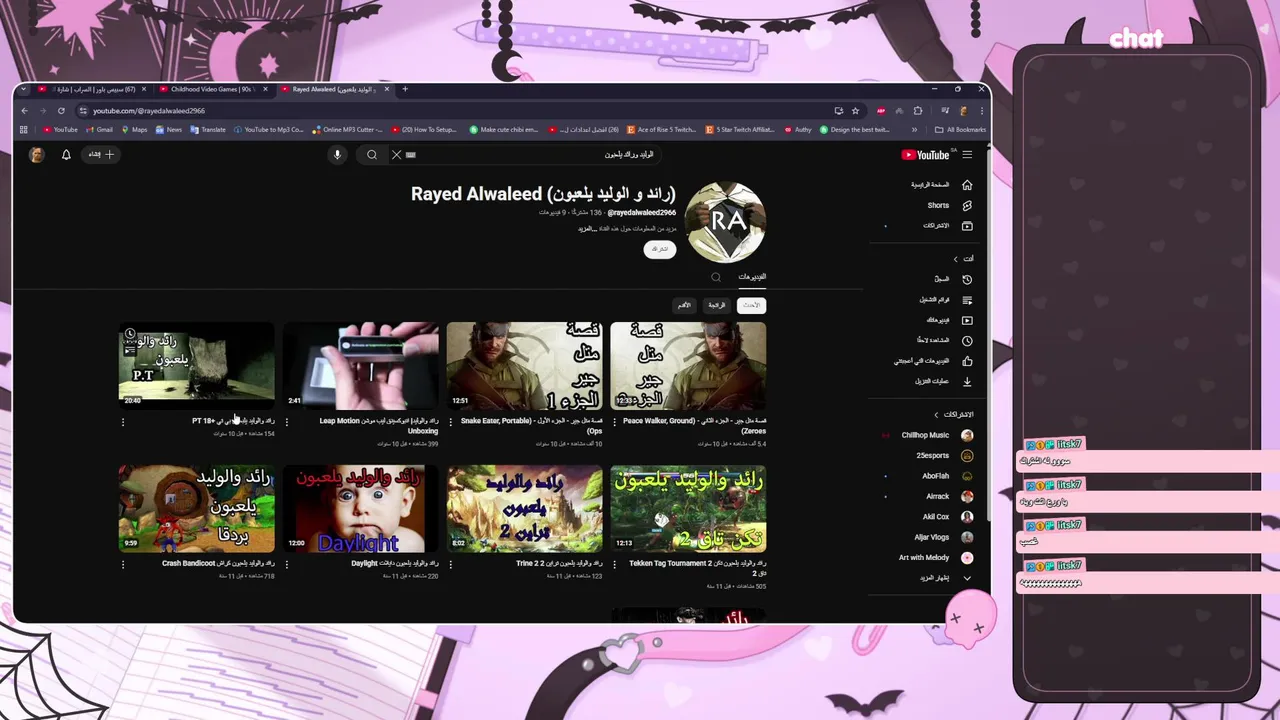Viewport: 1280px width, 720px height.
Task: Search within channel magnifier icon
Action: point(716,277)
